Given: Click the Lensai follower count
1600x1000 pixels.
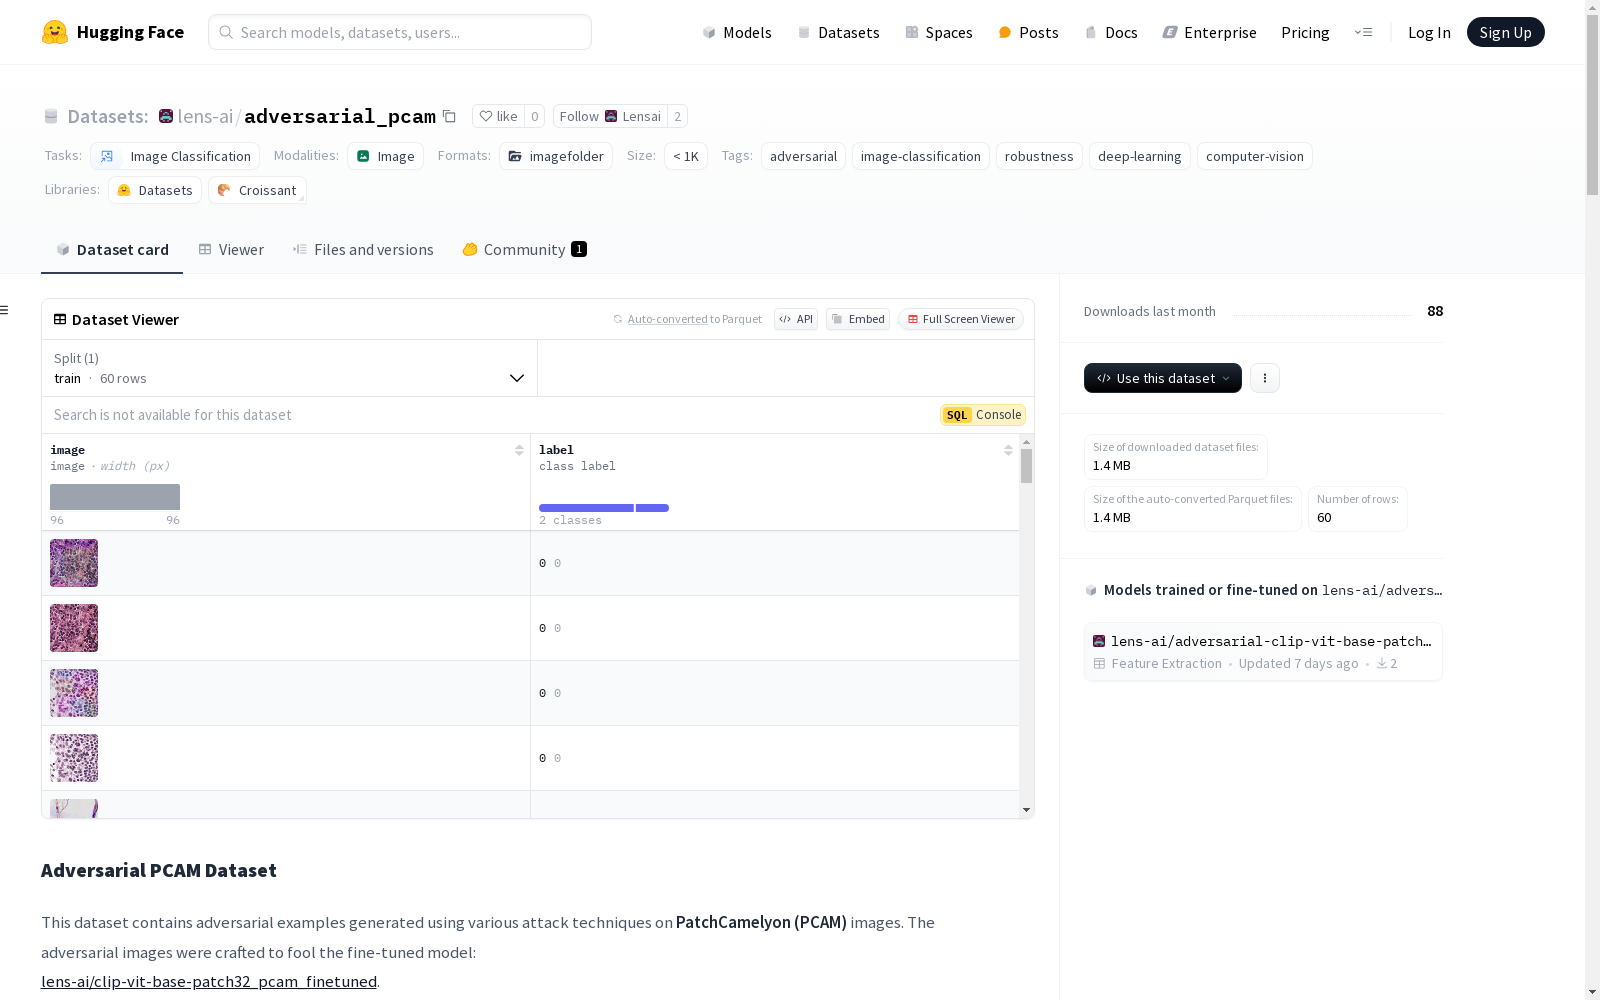Looking at the screenshot, I should click(677, 116).
